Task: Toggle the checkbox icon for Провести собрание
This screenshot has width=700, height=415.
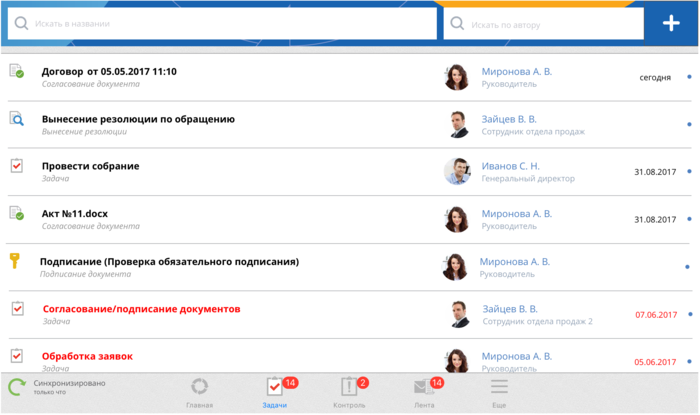Action: [x=16, y=166]
